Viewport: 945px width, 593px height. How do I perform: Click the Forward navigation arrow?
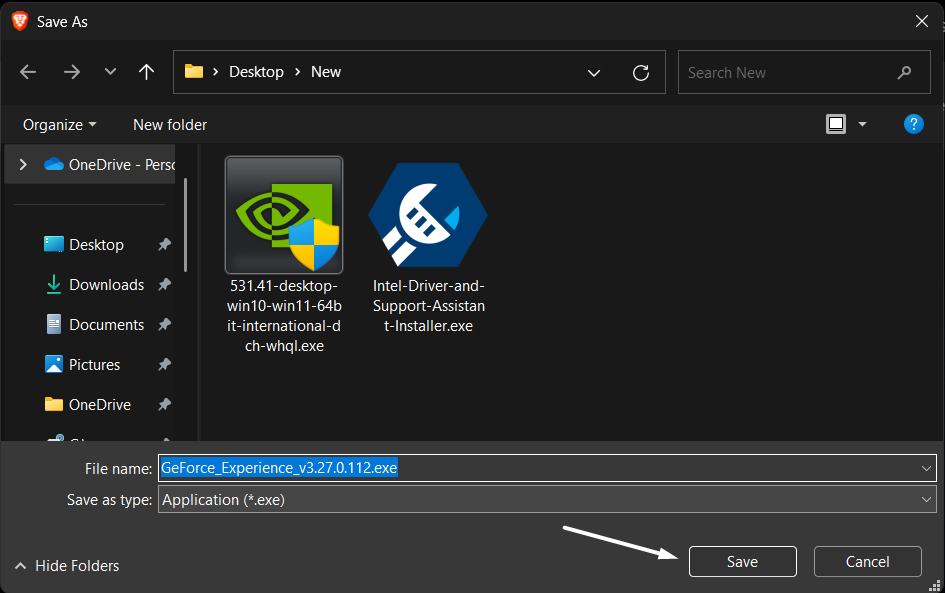tap(71, 72)
